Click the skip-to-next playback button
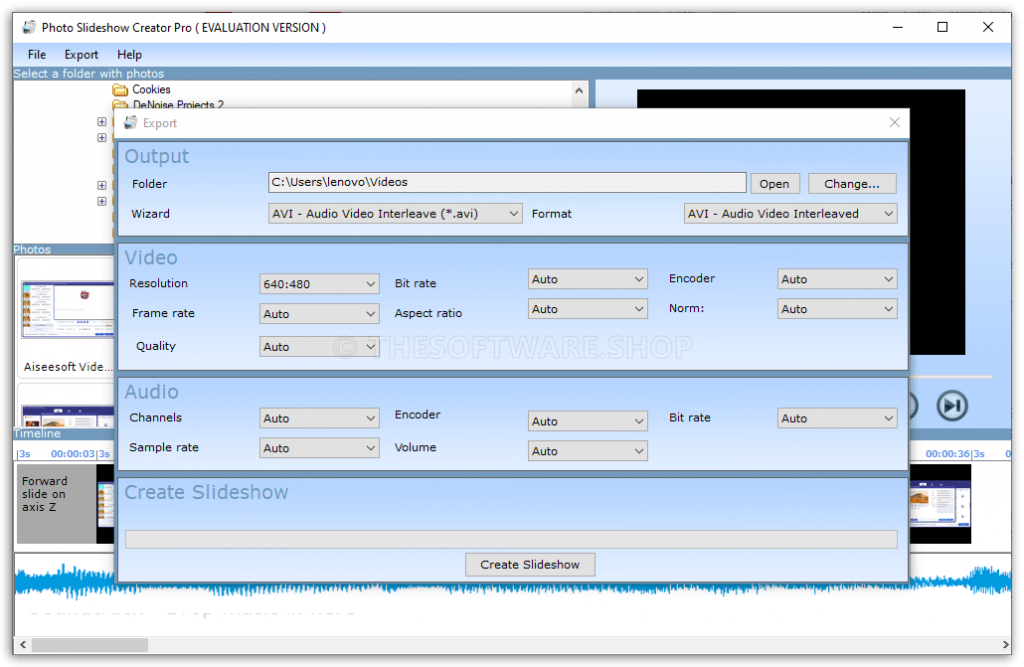This screenshot has height=667, width=1024. tap(952, 405)
